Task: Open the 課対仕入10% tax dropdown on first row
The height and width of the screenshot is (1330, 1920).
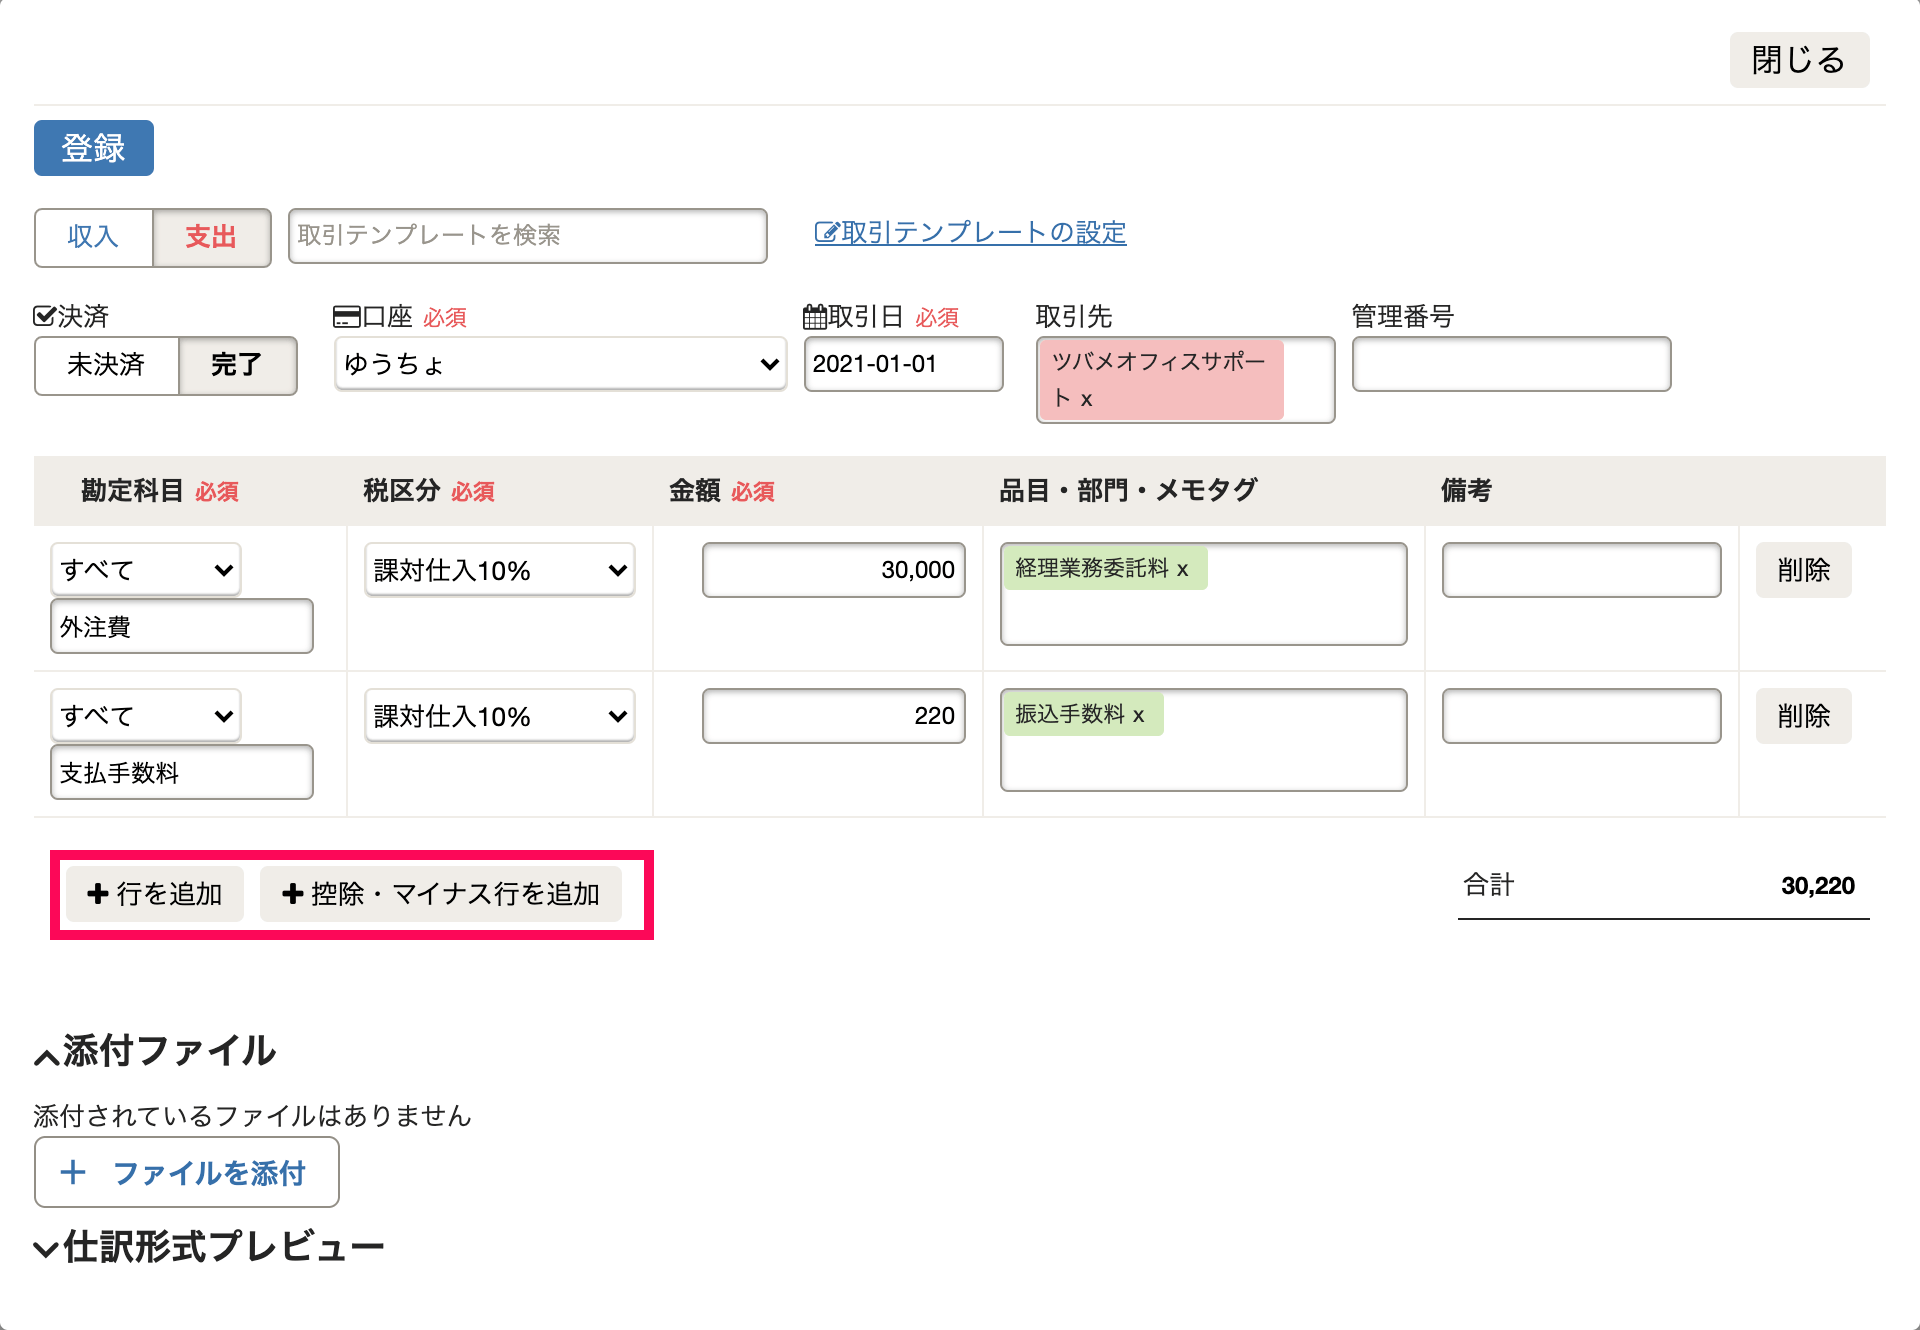Action: (498, 570)
